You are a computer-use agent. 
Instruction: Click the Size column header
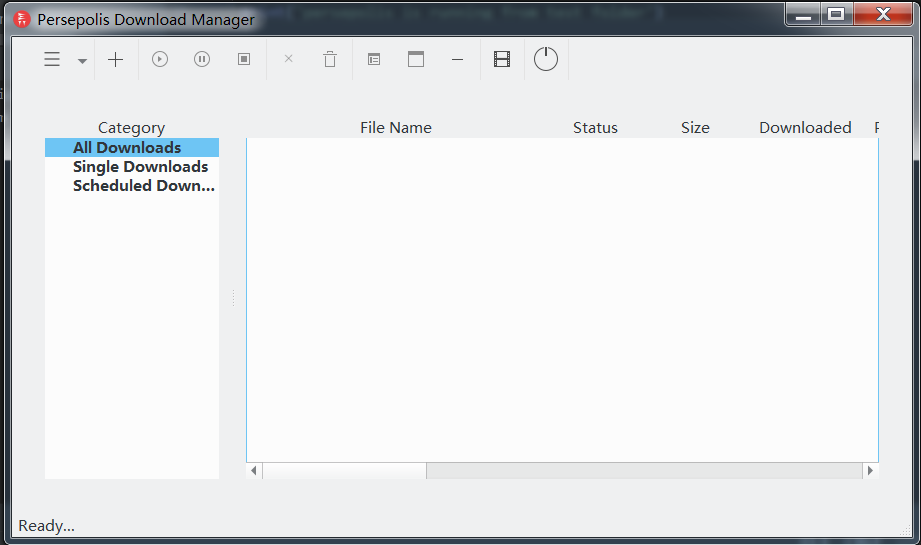tap(695, 128)
